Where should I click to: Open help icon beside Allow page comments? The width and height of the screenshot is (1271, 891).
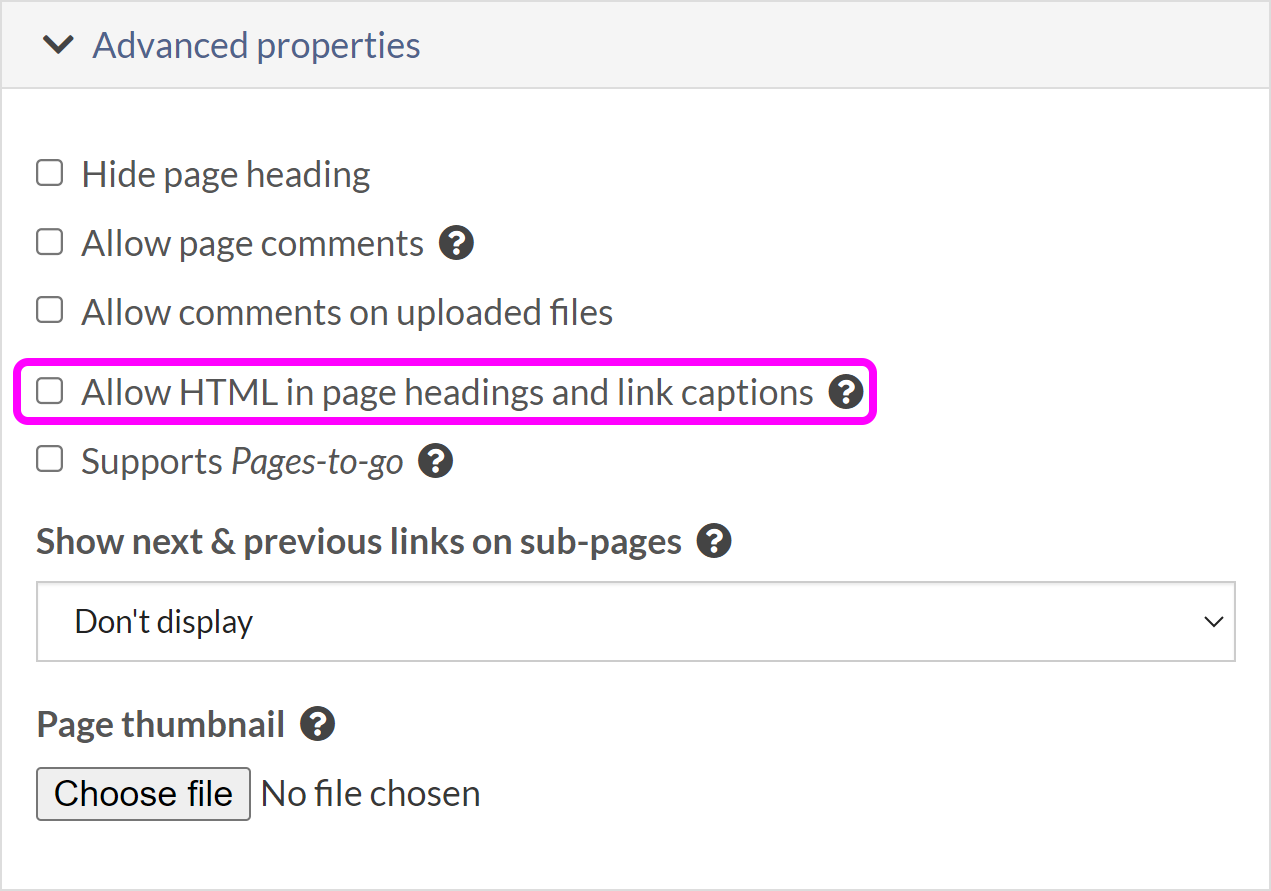click(x=456, y=243)
